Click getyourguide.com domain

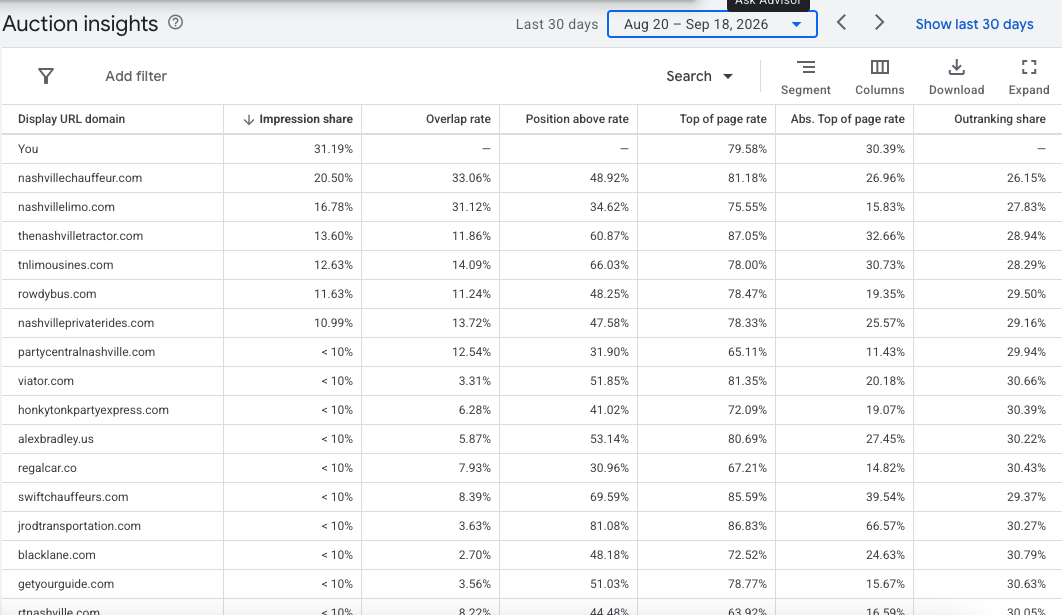[66, 584]
